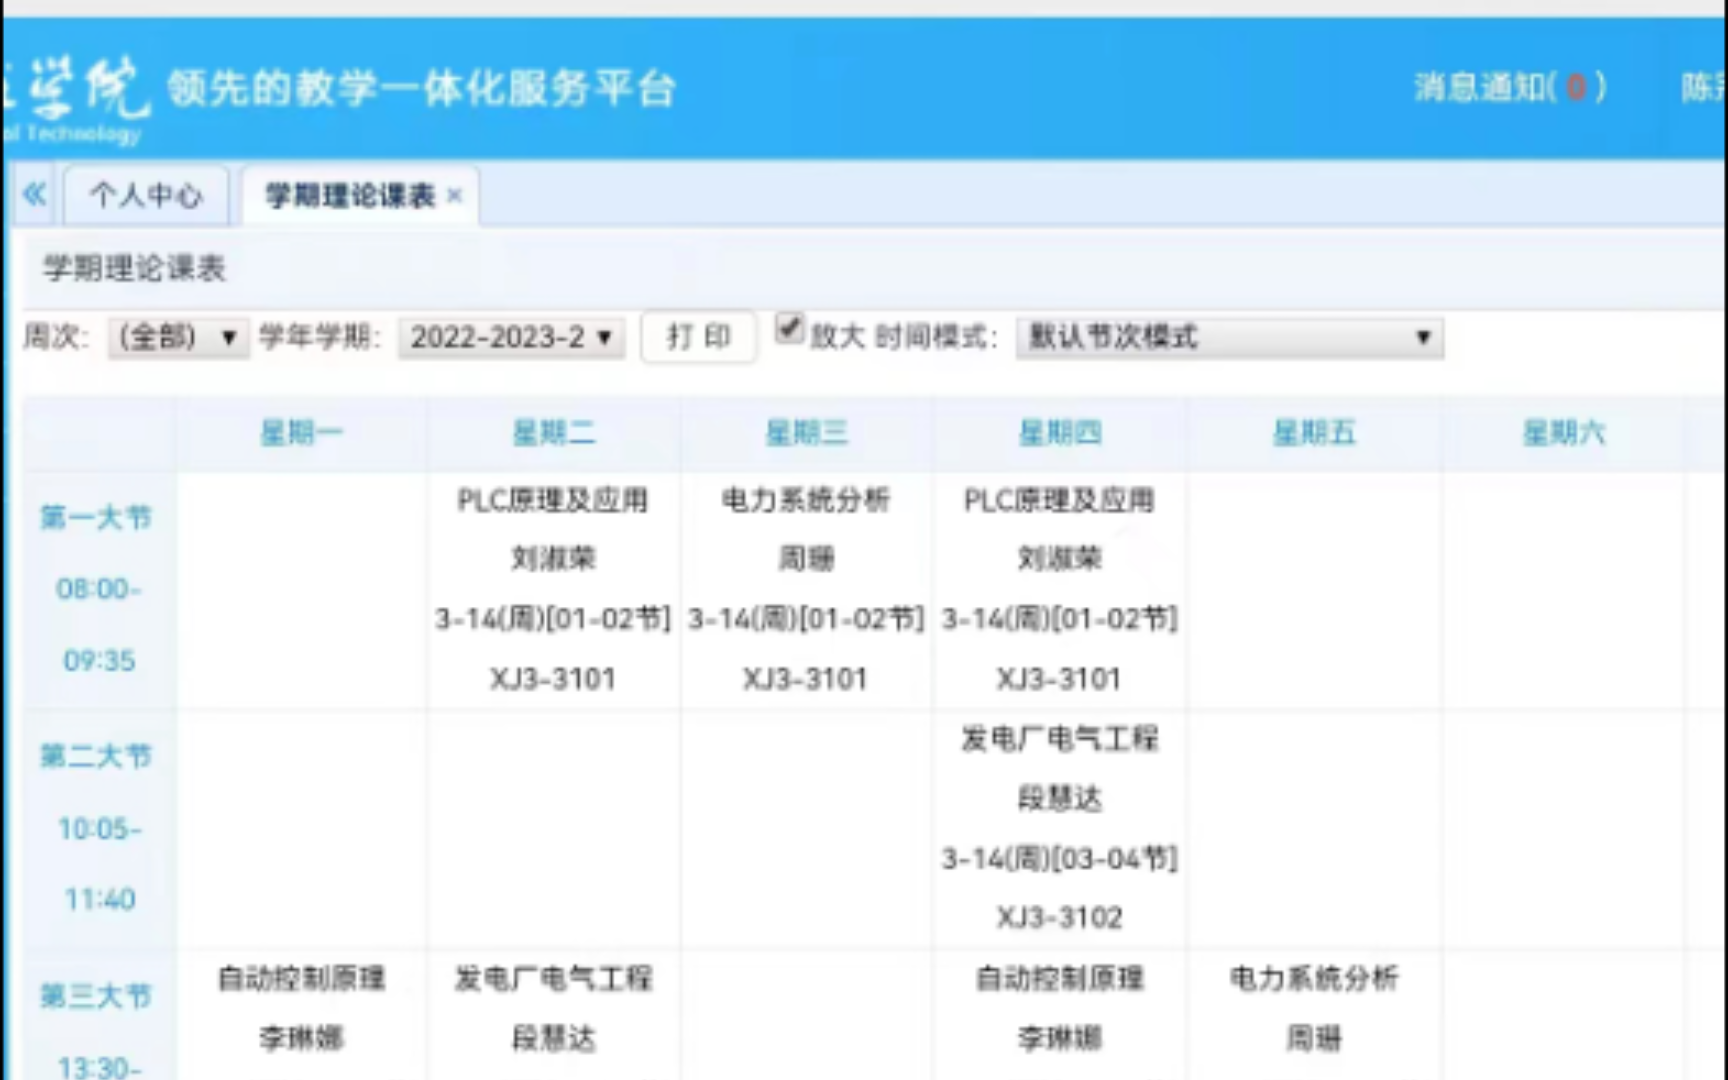
Task: Open 时间模式 默认节次模式 dropdown
Action: (x=1229, y=337)
